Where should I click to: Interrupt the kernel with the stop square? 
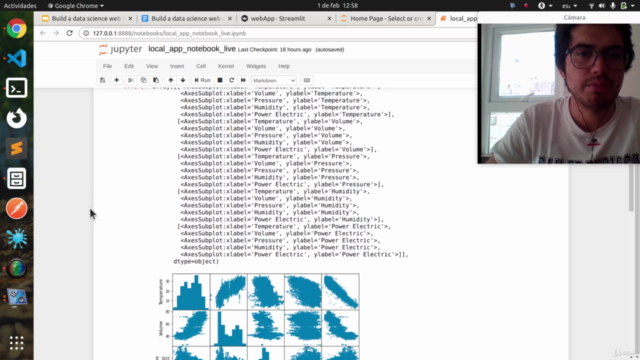pos(220,80)
